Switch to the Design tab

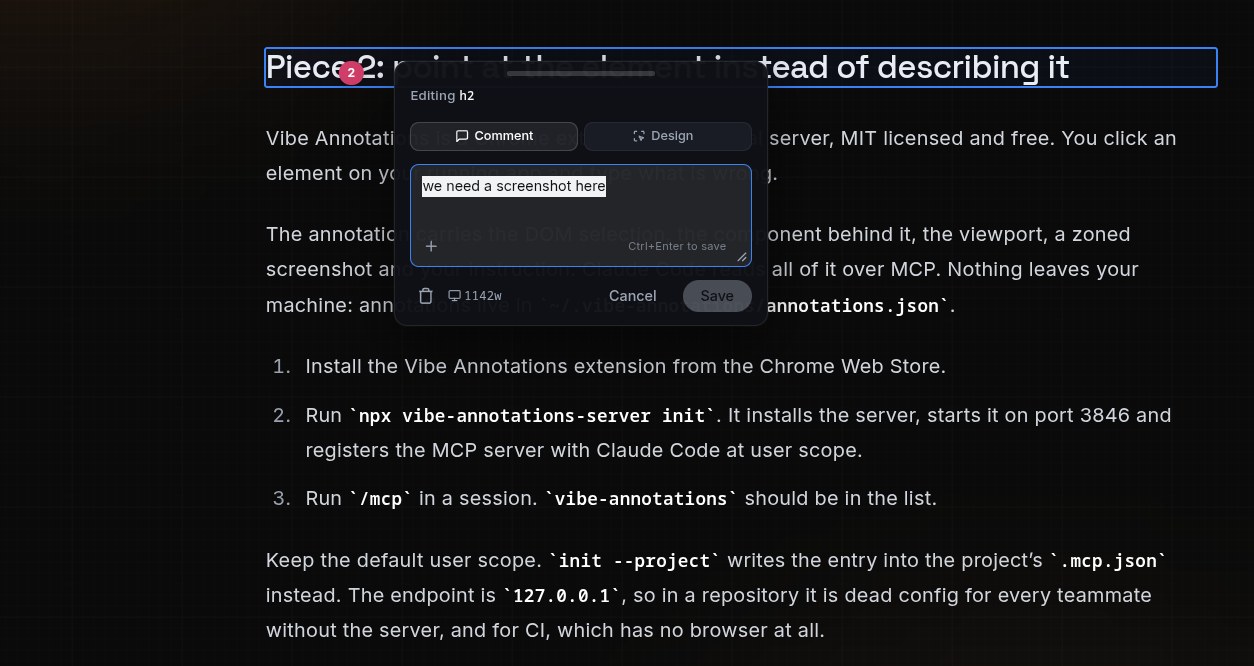click(668, 136)
